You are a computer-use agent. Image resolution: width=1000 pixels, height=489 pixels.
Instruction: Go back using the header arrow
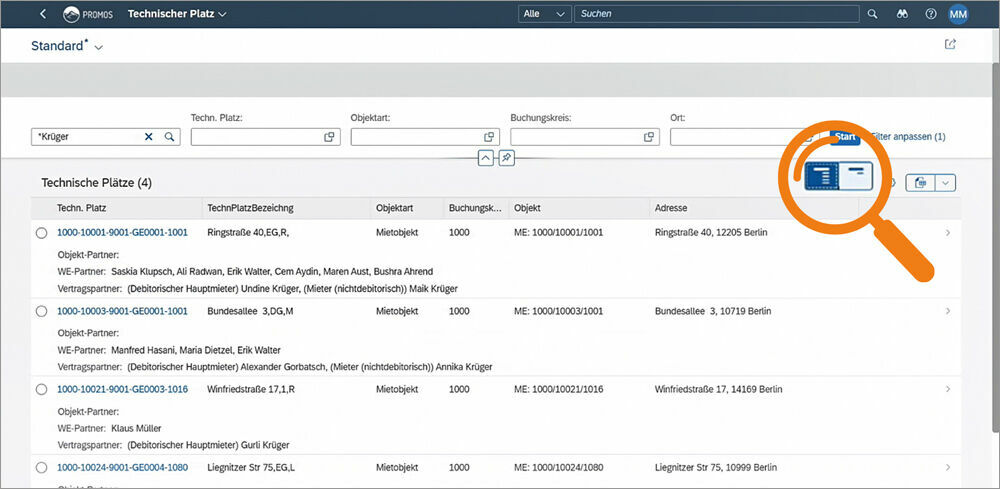click(43, 14)
